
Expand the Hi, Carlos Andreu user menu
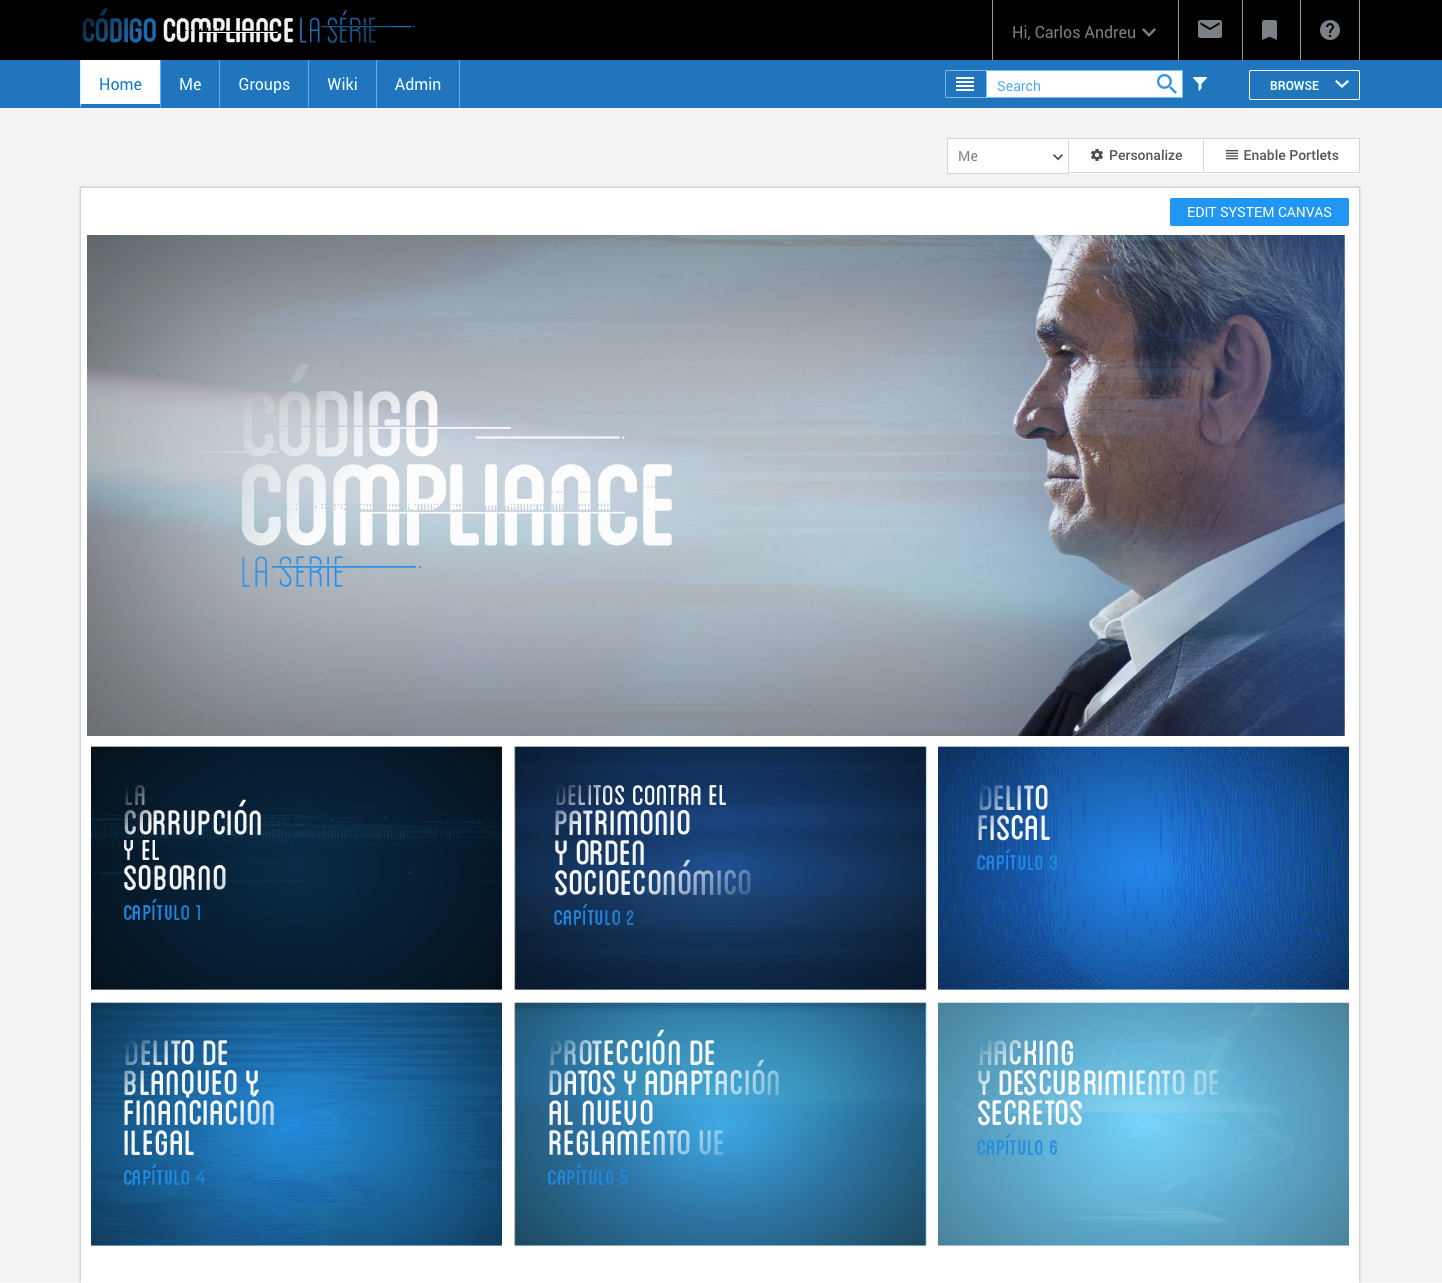(1084, 32)
